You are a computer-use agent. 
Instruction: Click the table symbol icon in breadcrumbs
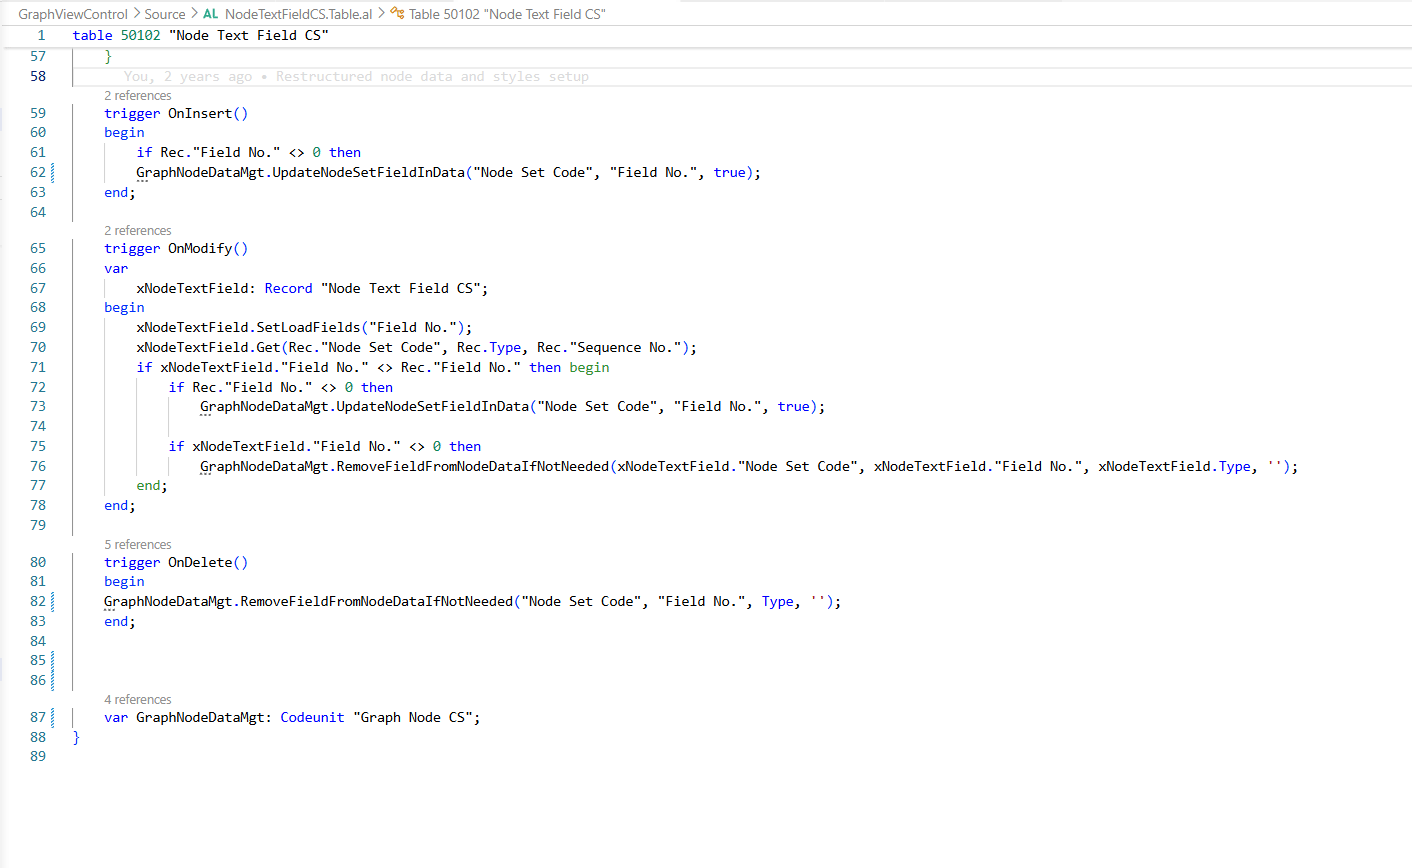398,14
